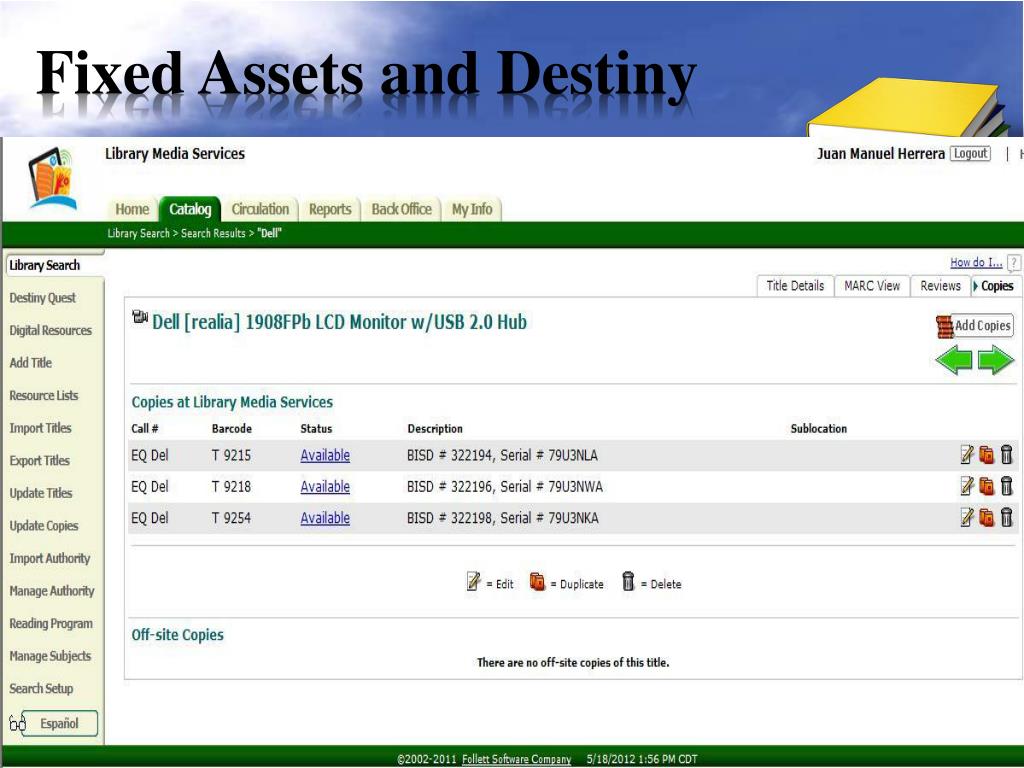Delete the copy with barcode T 9254

(1006, 517)
